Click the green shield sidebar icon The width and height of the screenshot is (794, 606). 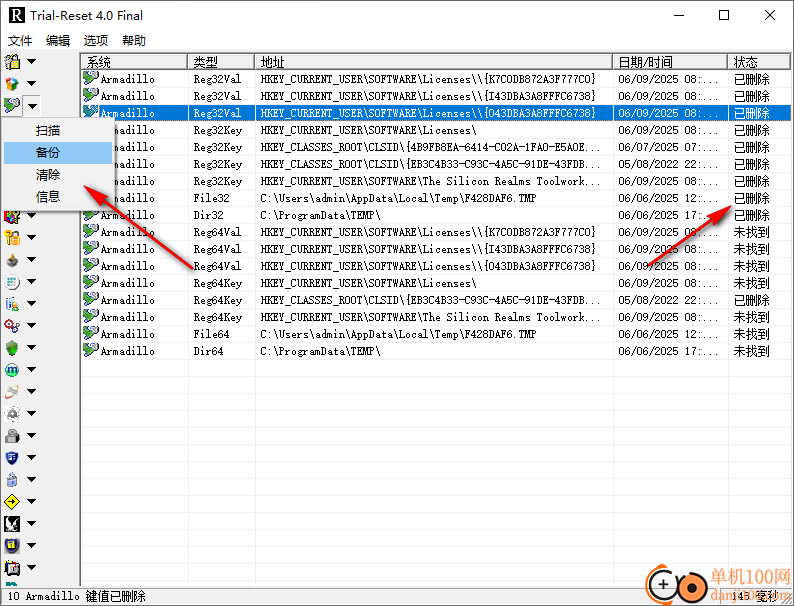coord(12,348)
